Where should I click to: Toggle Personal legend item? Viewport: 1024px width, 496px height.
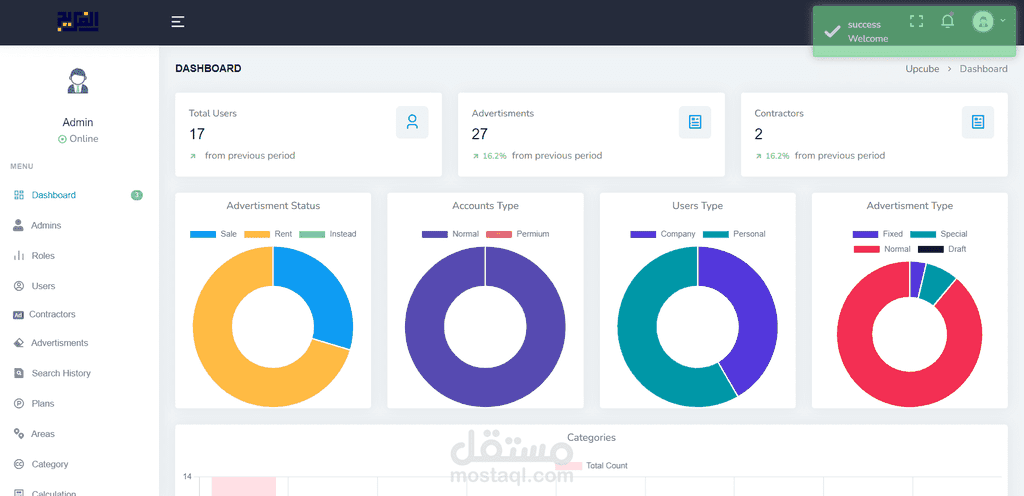[734, 234]
